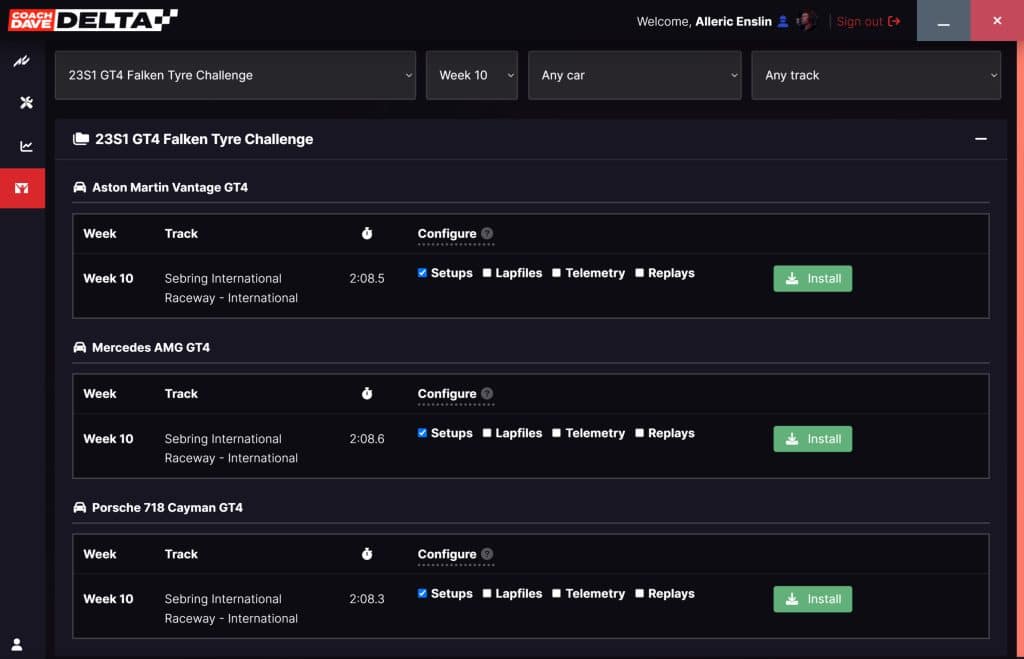
Task: Enable Lapfiles for Mercedes AMG GT4
Action: (x=487, y=433)
